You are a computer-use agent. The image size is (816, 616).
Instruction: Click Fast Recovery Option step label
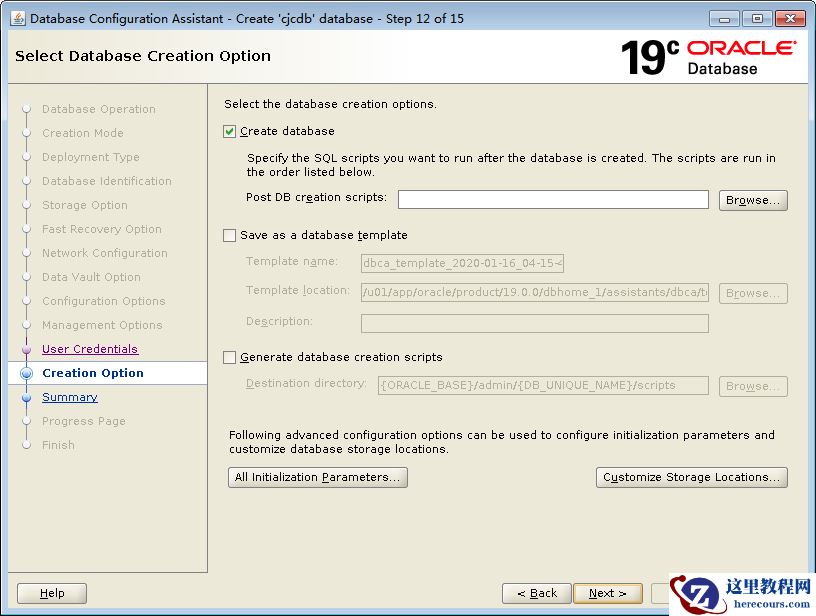click(x=102, y=229)
